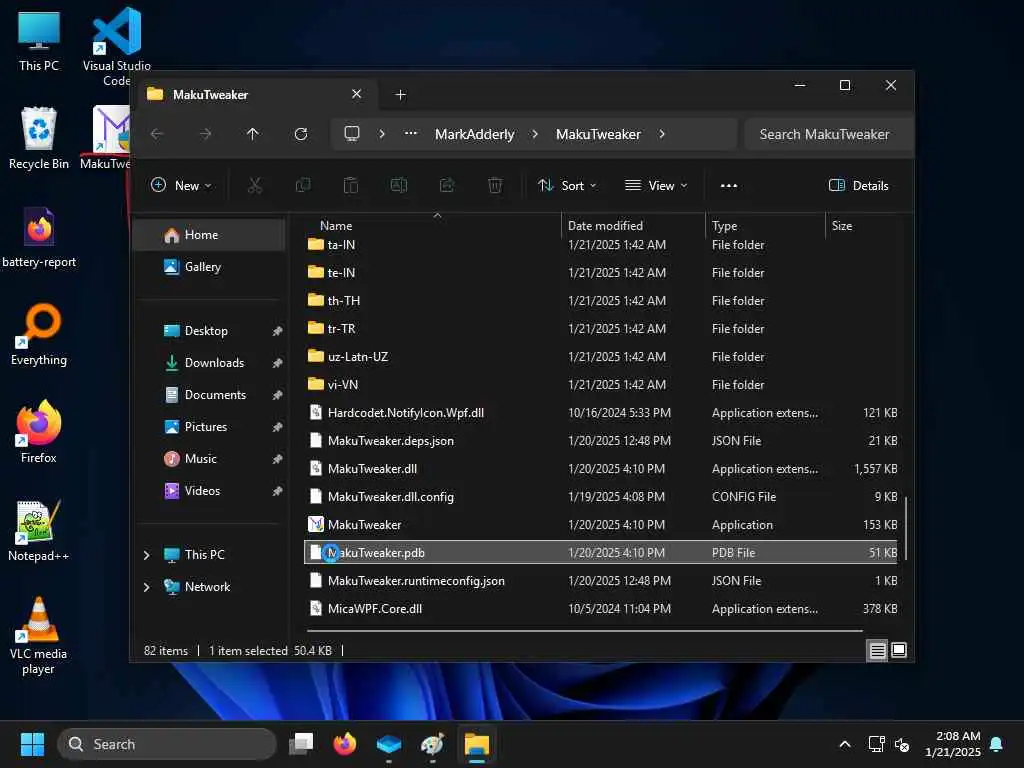Select the uz-Latn-UZ folder
Image resolution: width=1024 pixels, height=768 pixels.
tap(601, 357)
